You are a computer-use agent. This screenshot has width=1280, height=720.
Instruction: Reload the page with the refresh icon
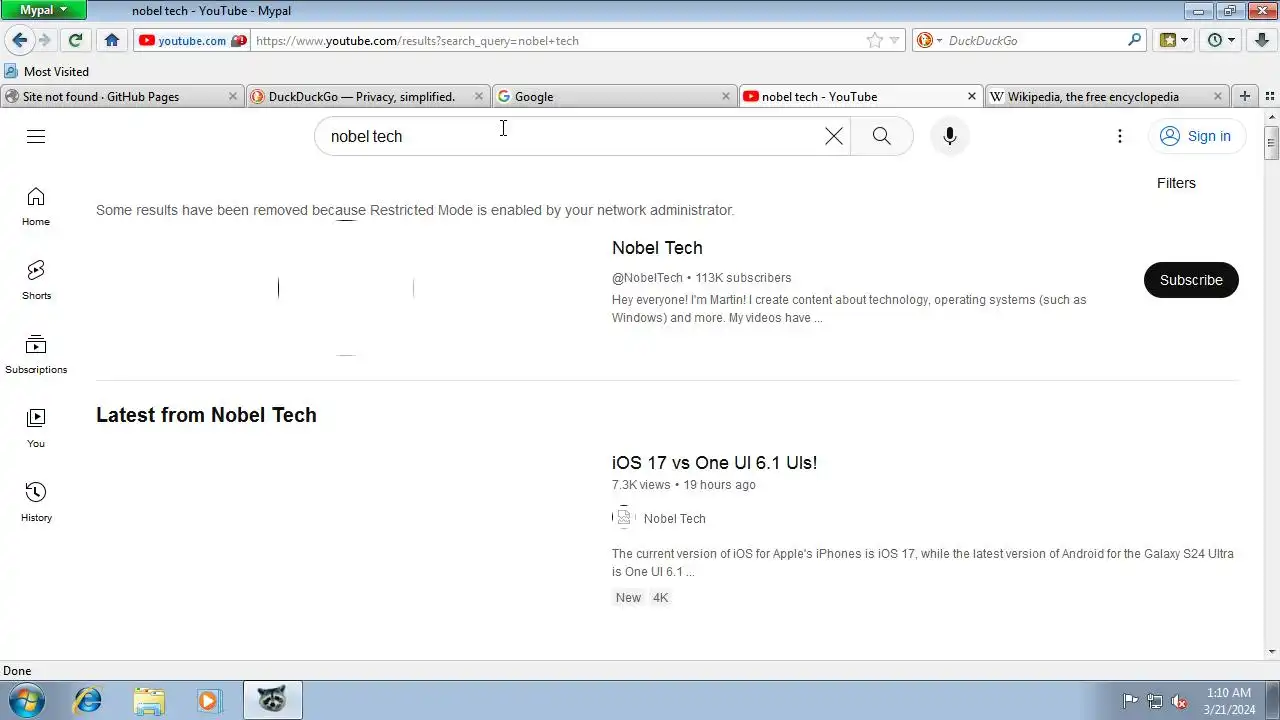coord(75,40)
